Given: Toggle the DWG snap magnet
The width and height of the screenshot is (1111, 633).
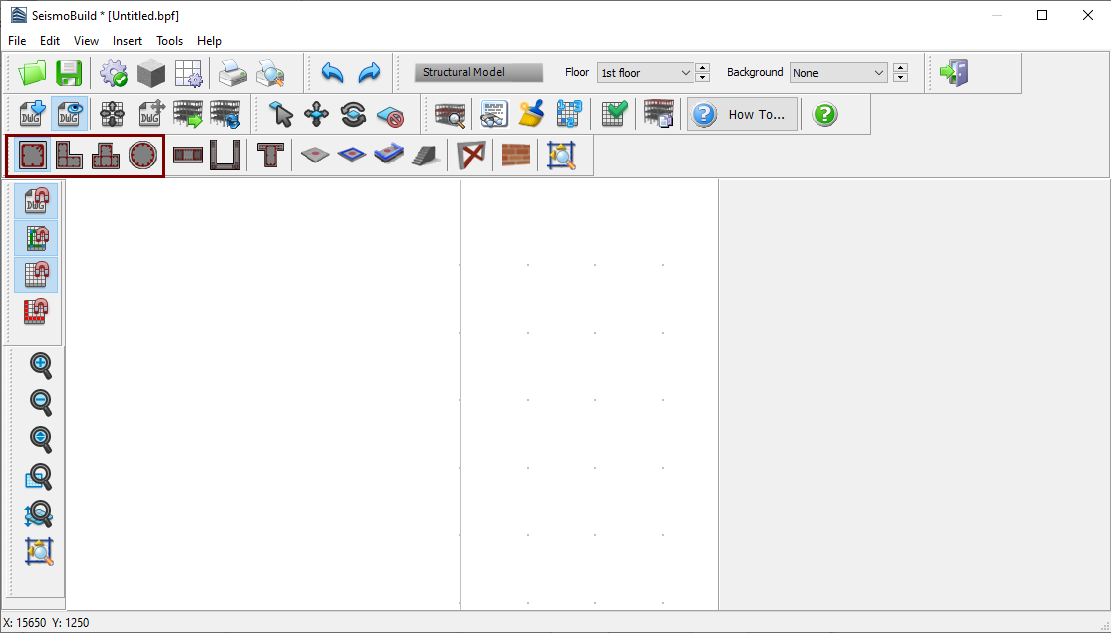Looking at the screenshot, I should 36,201.
